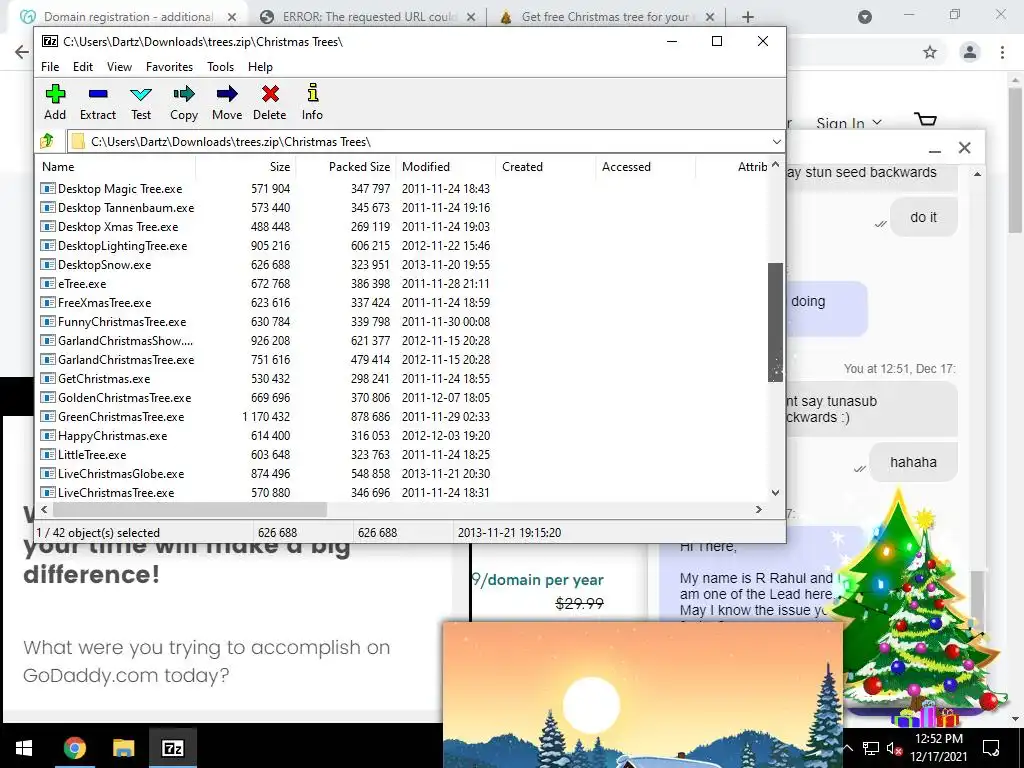Click the file icon beside LittleTree.exe
The height and width of the screenshot is (768, 1024).
(48, 454)
